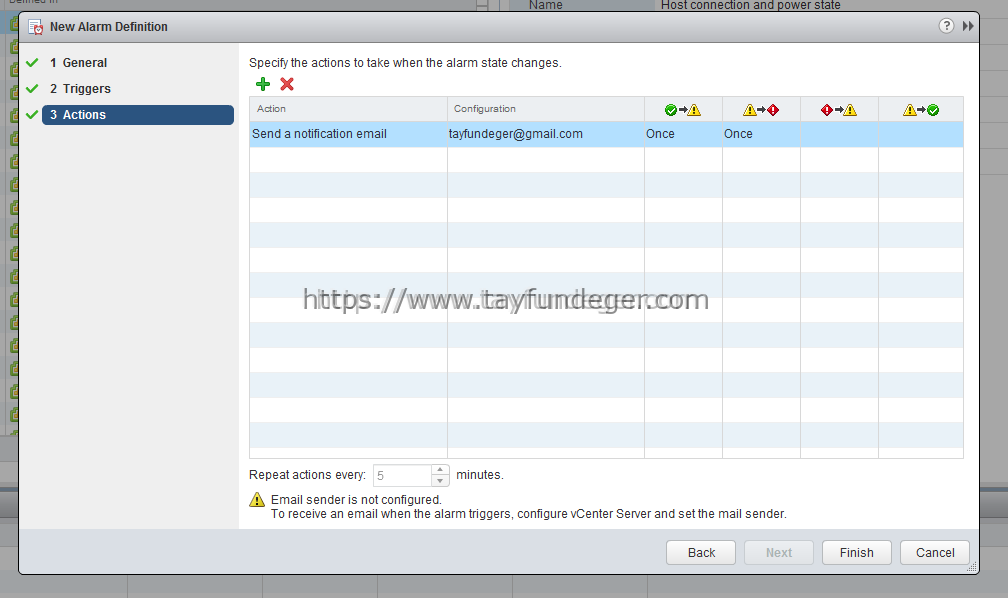Open 'Once' cell under warning-to-critical column
1008x598 pixels.
click(x=761, y=134)
